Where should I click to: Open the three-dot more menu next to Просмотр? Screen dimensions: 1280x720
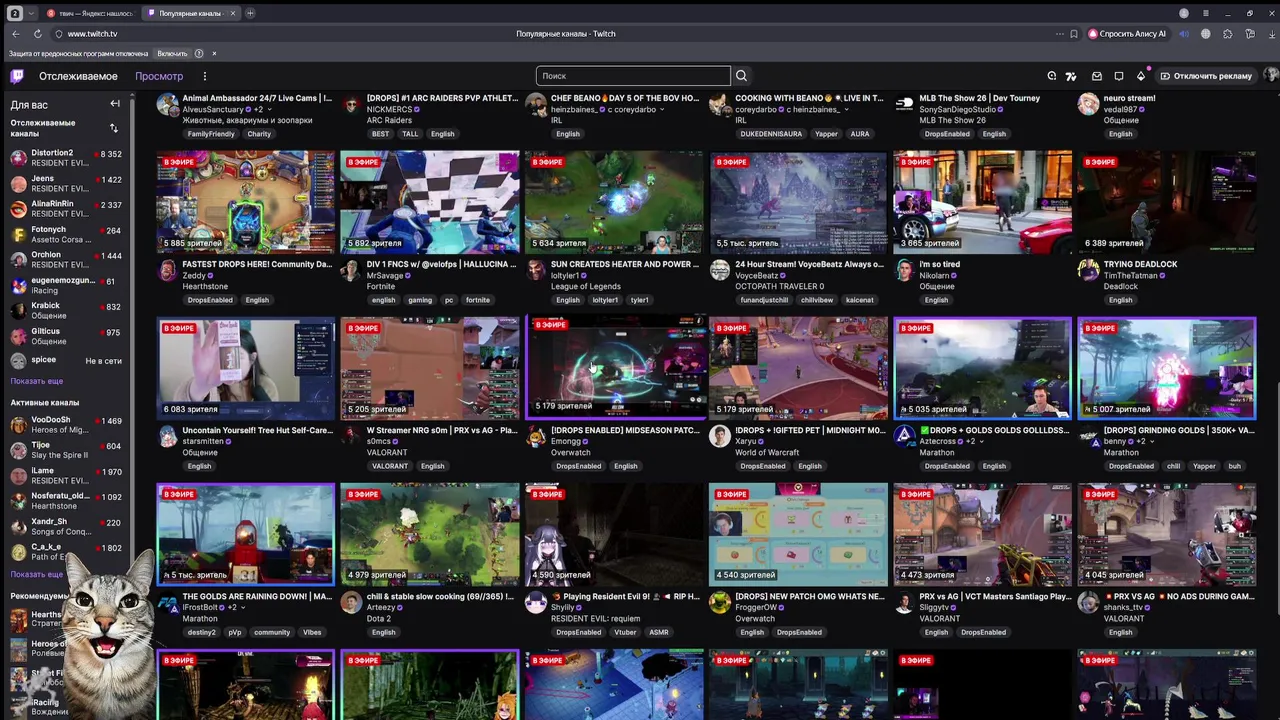204,76
